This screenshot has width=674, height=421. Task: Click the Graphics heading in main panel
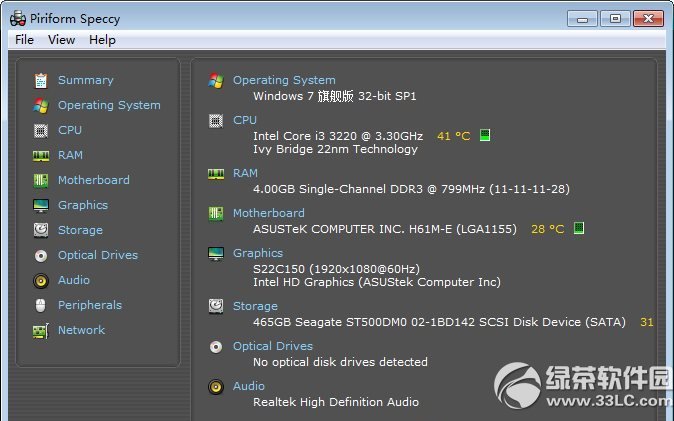point(258,253)
